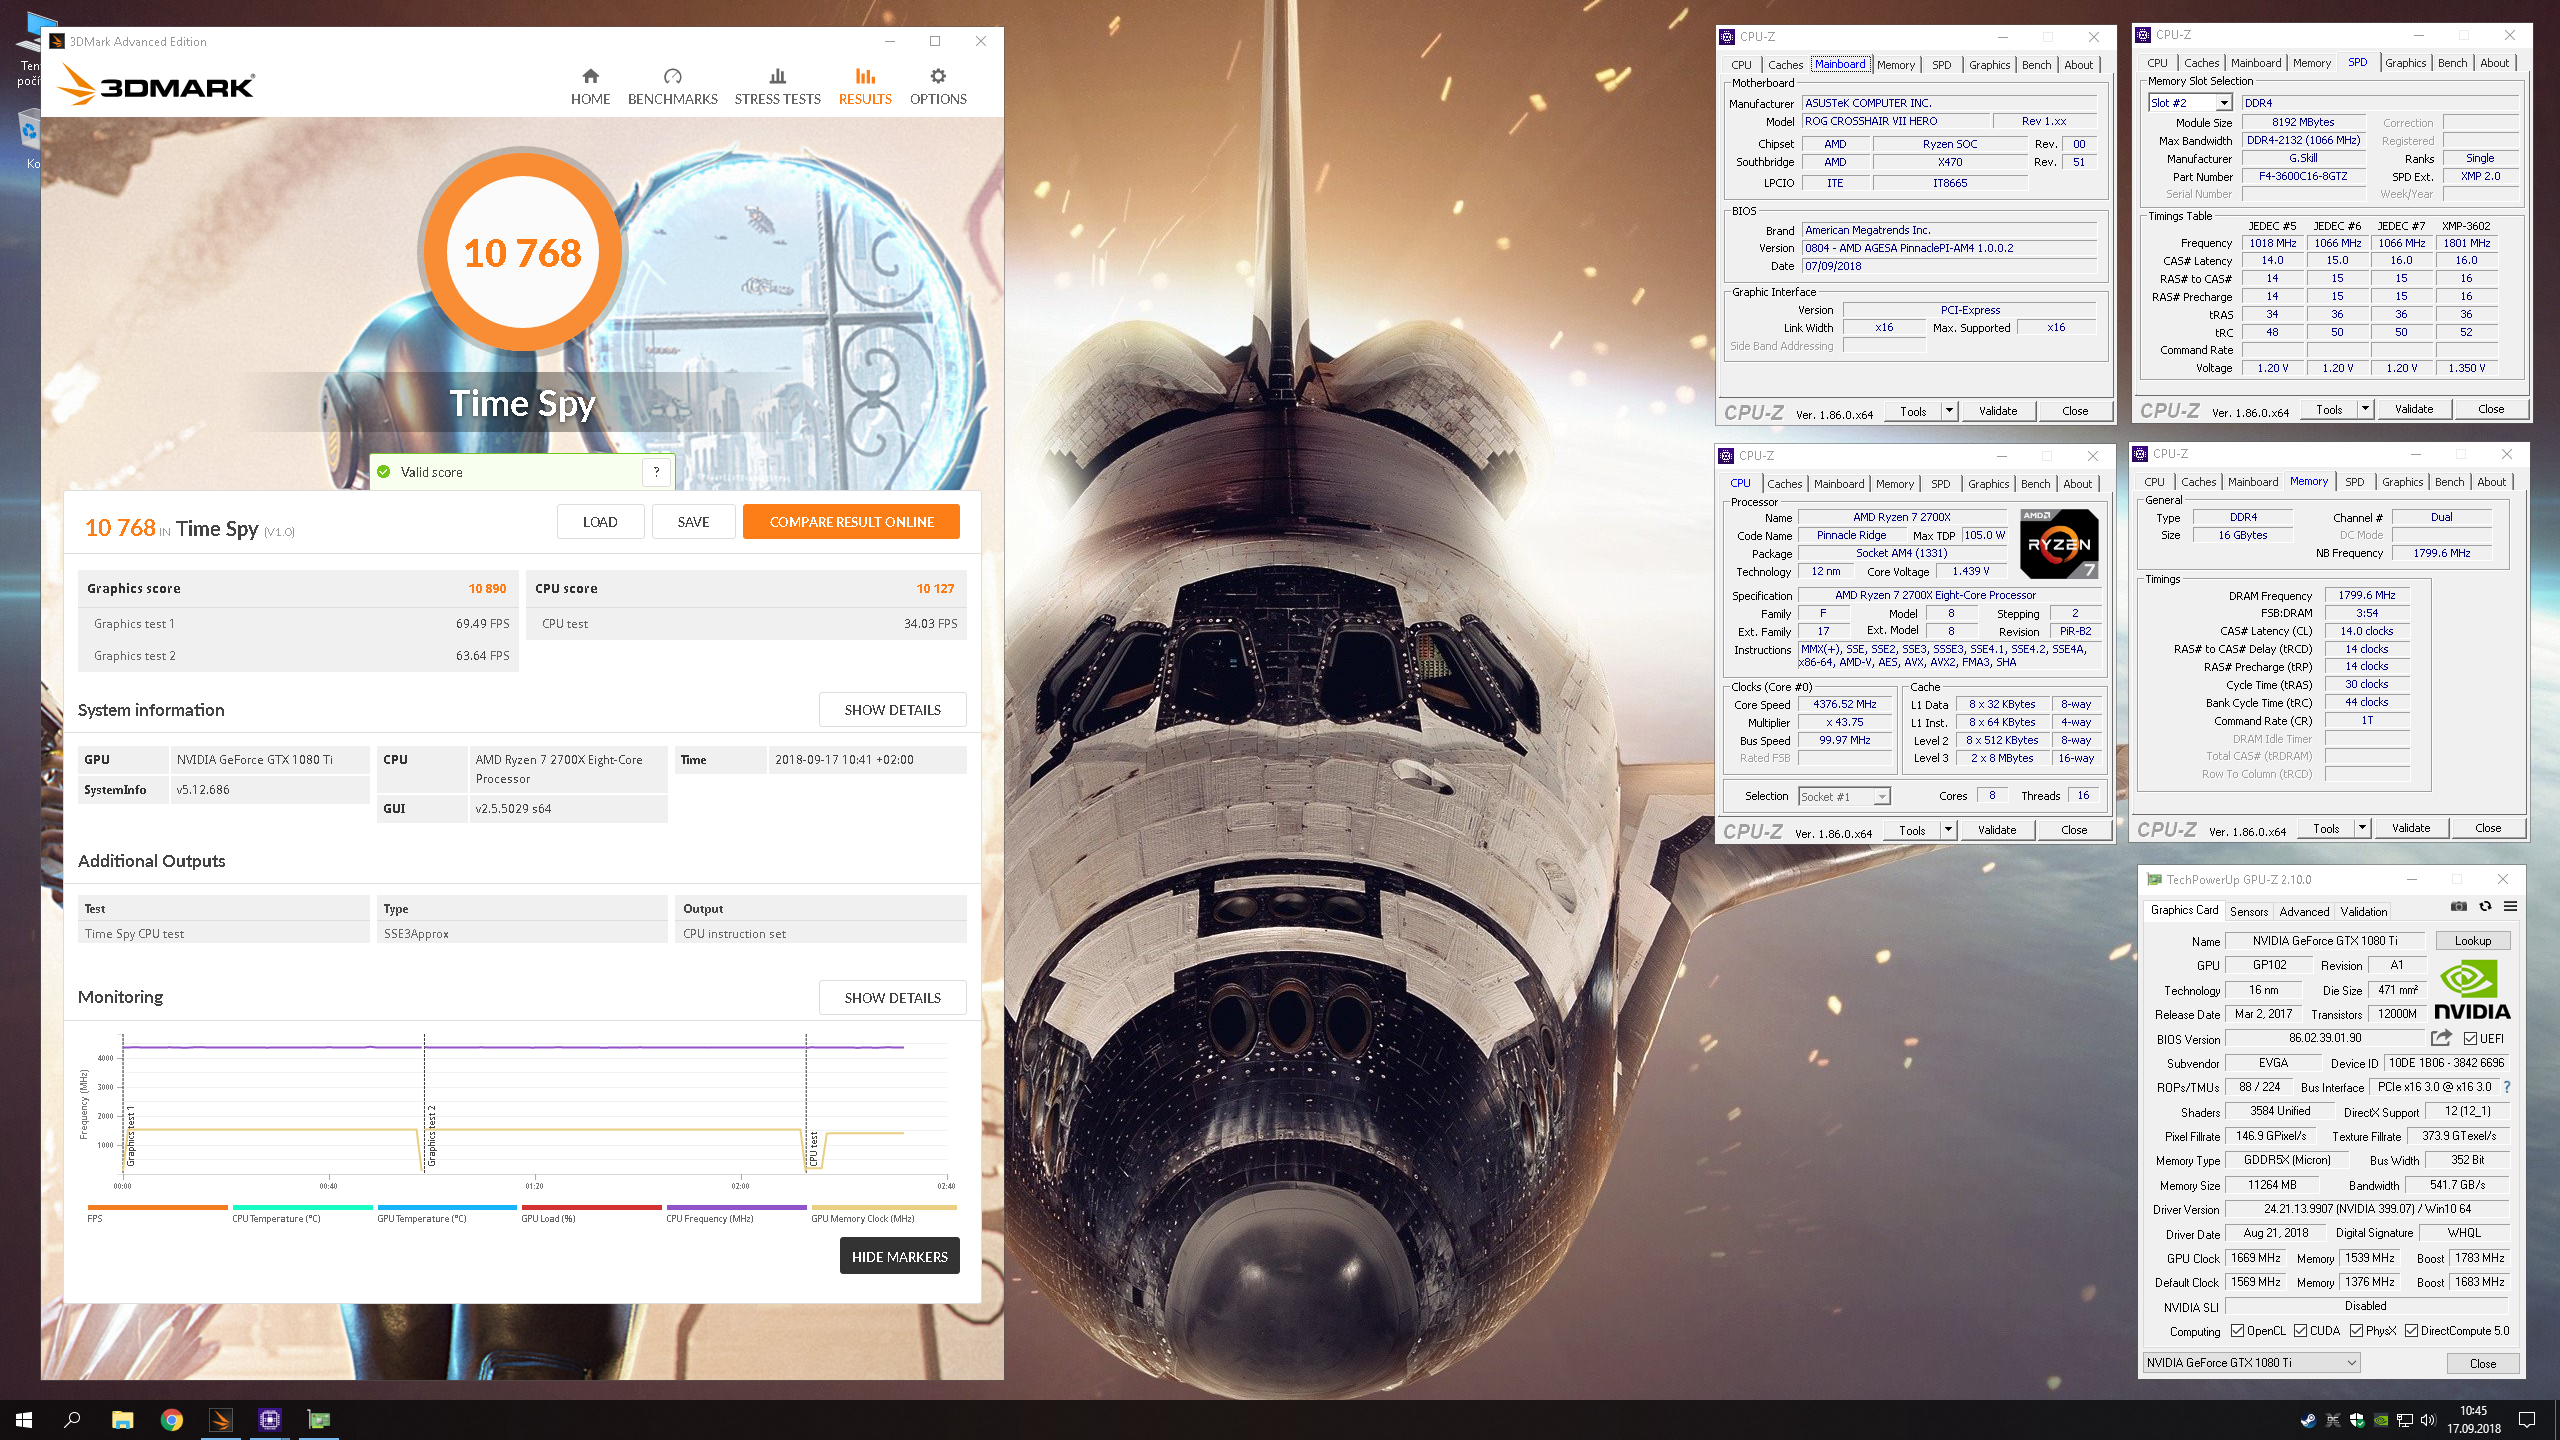The height and width of the screenshot is (1440, 2560).
Task: Switch to Graphics tab in CPU-Z SPD window
Action: [2405, 63]
